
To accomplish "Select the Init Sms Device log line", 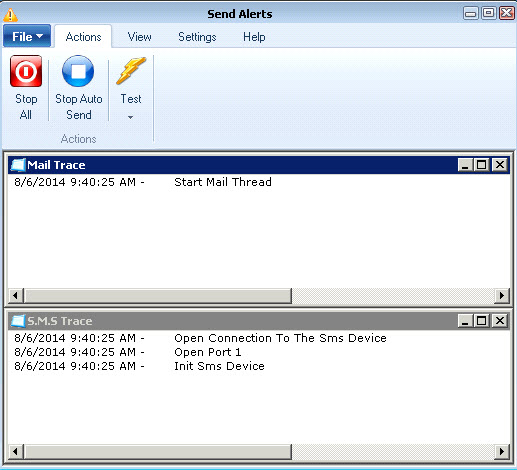I will 139,366.
